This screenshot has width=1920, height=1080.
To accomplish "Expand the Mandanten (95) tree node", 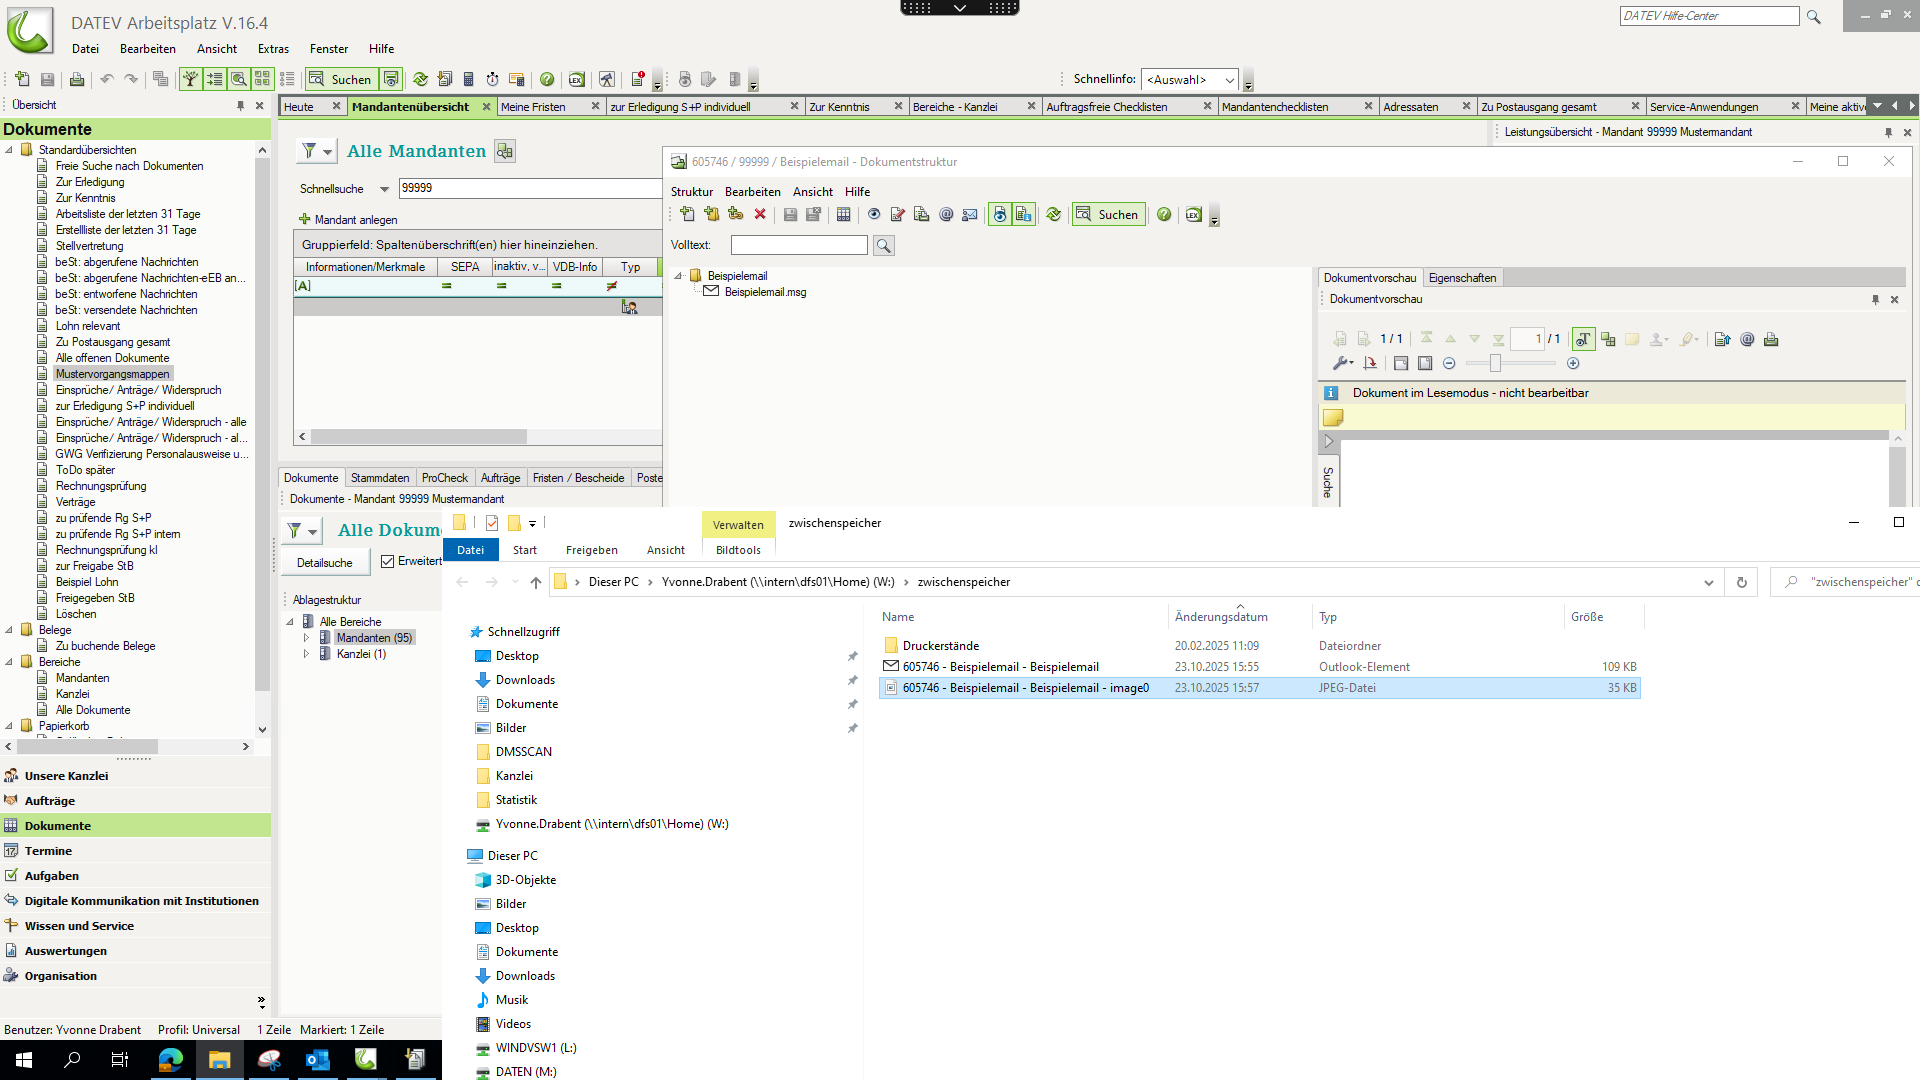I will click(x=306, y=638).
